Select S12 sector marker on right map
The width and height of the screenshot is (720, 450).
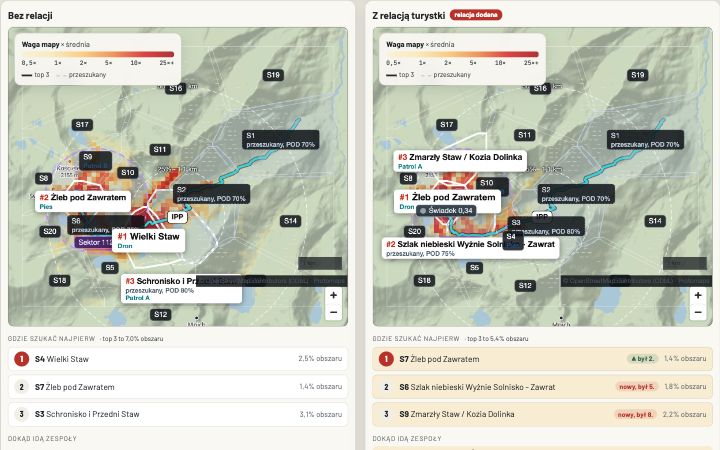[525, 285]
